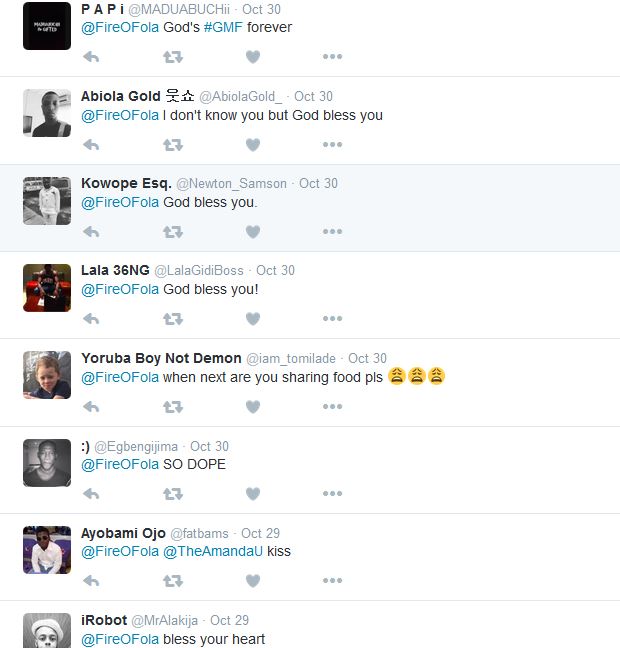Like the Yoruba Boy Not Demon tweet
This screenshot has width=620, height=648.
253,407
